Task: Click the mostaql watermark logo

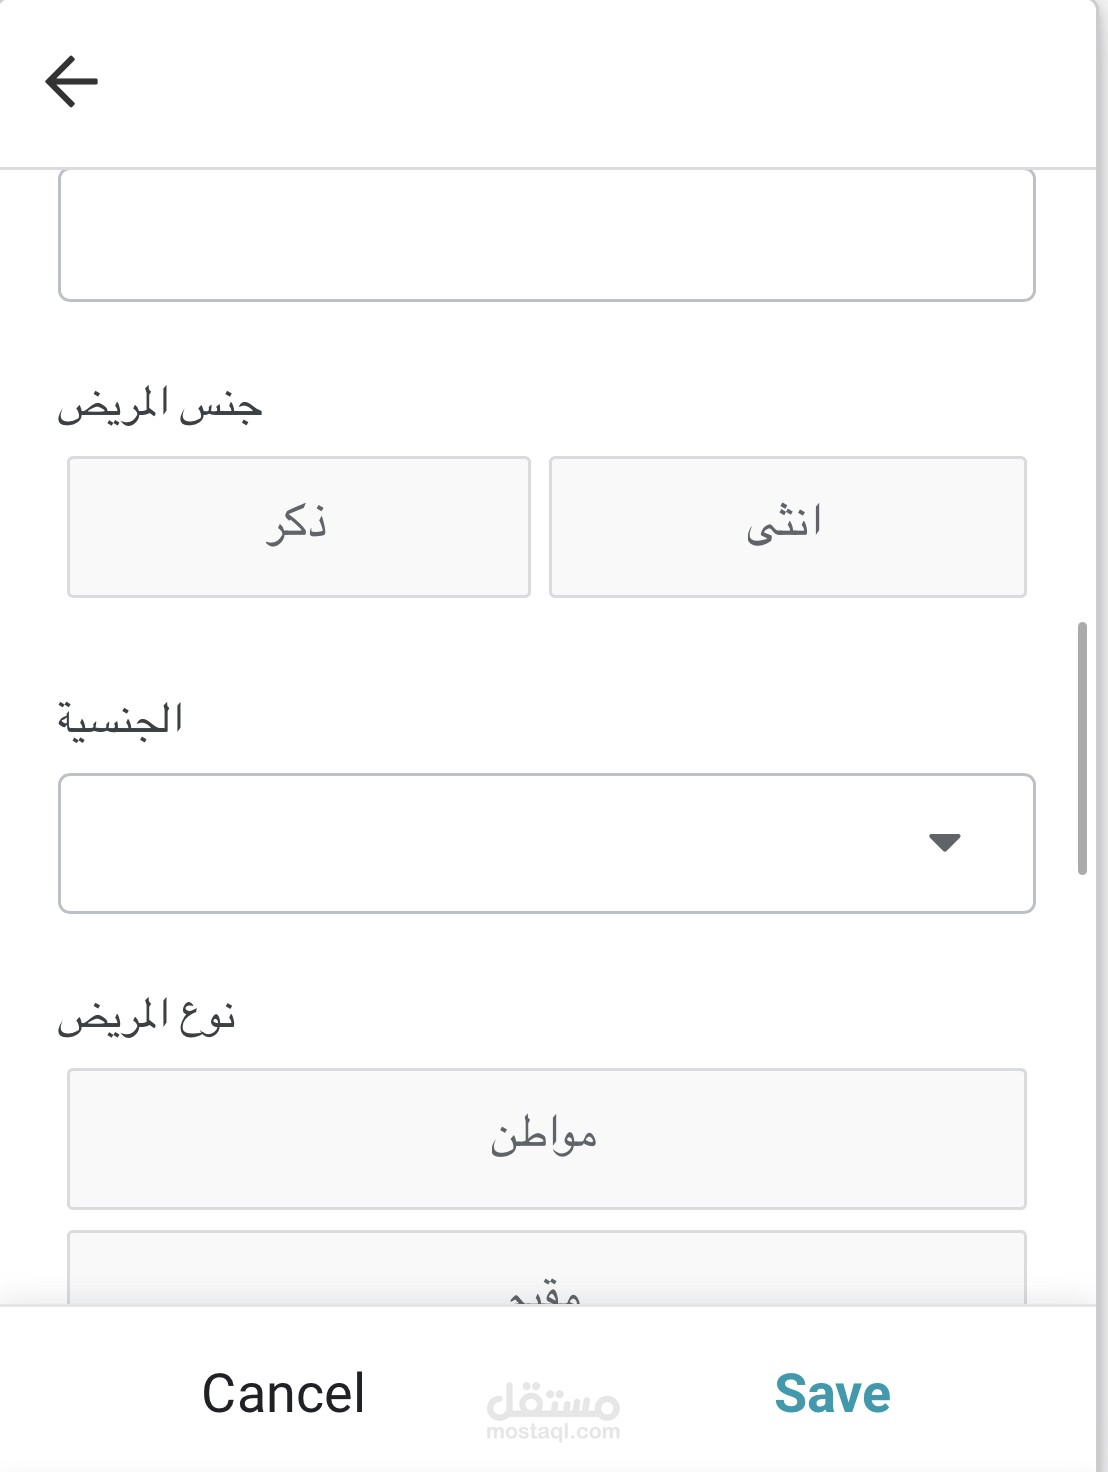Action: 553,1401
